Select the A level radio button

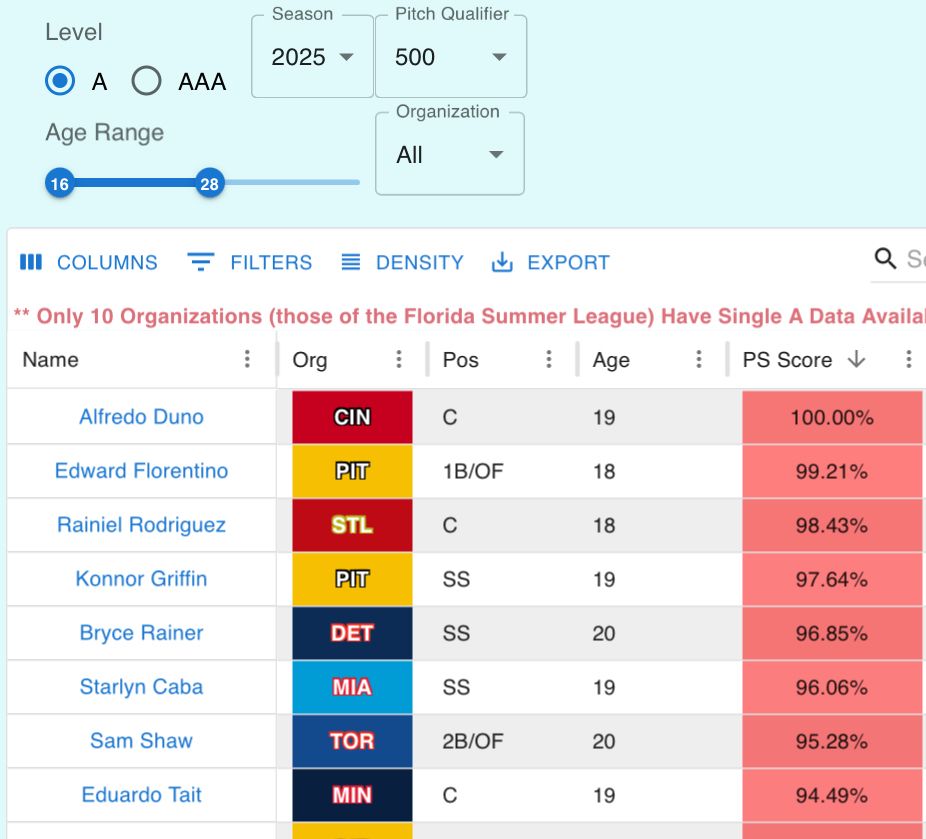click(x=60, y=80)
